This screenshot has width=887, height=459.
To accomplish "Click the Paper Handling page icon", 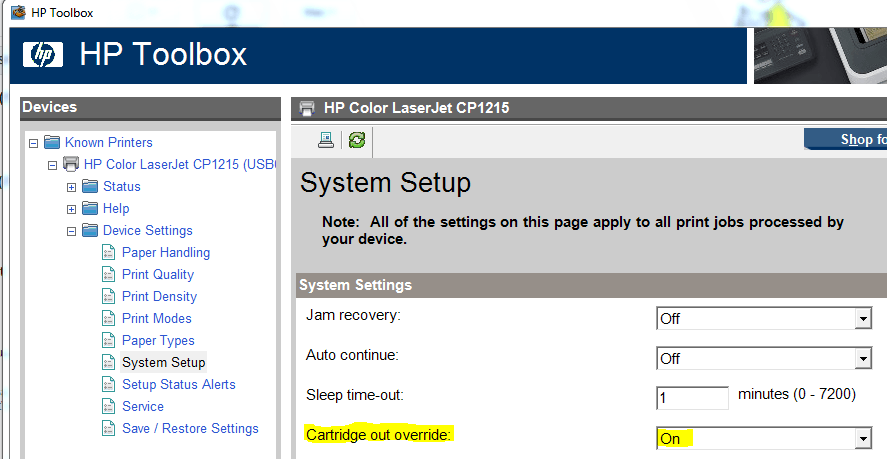I will point(109,252).
